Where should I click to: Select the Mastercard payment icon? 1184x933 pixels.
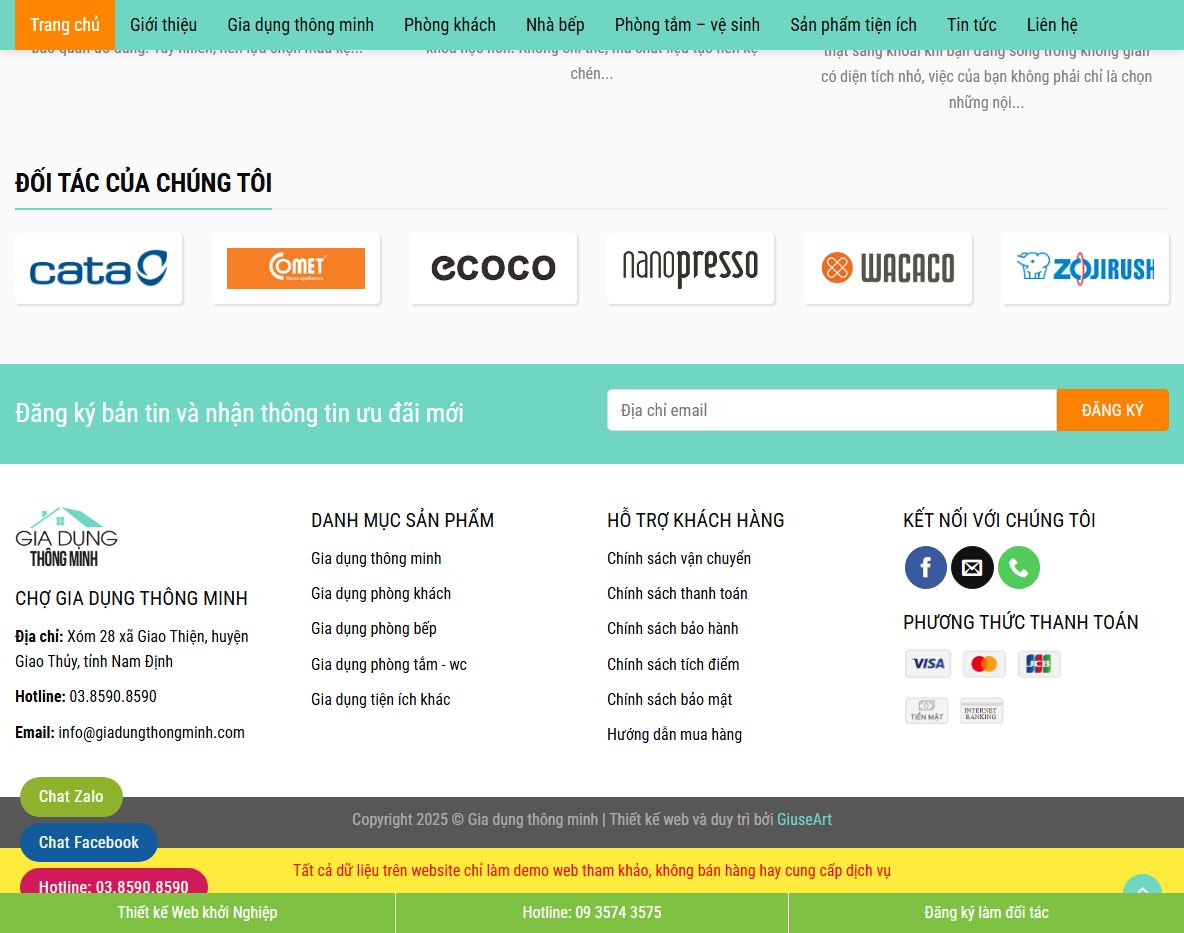click(x=984, y=664)
